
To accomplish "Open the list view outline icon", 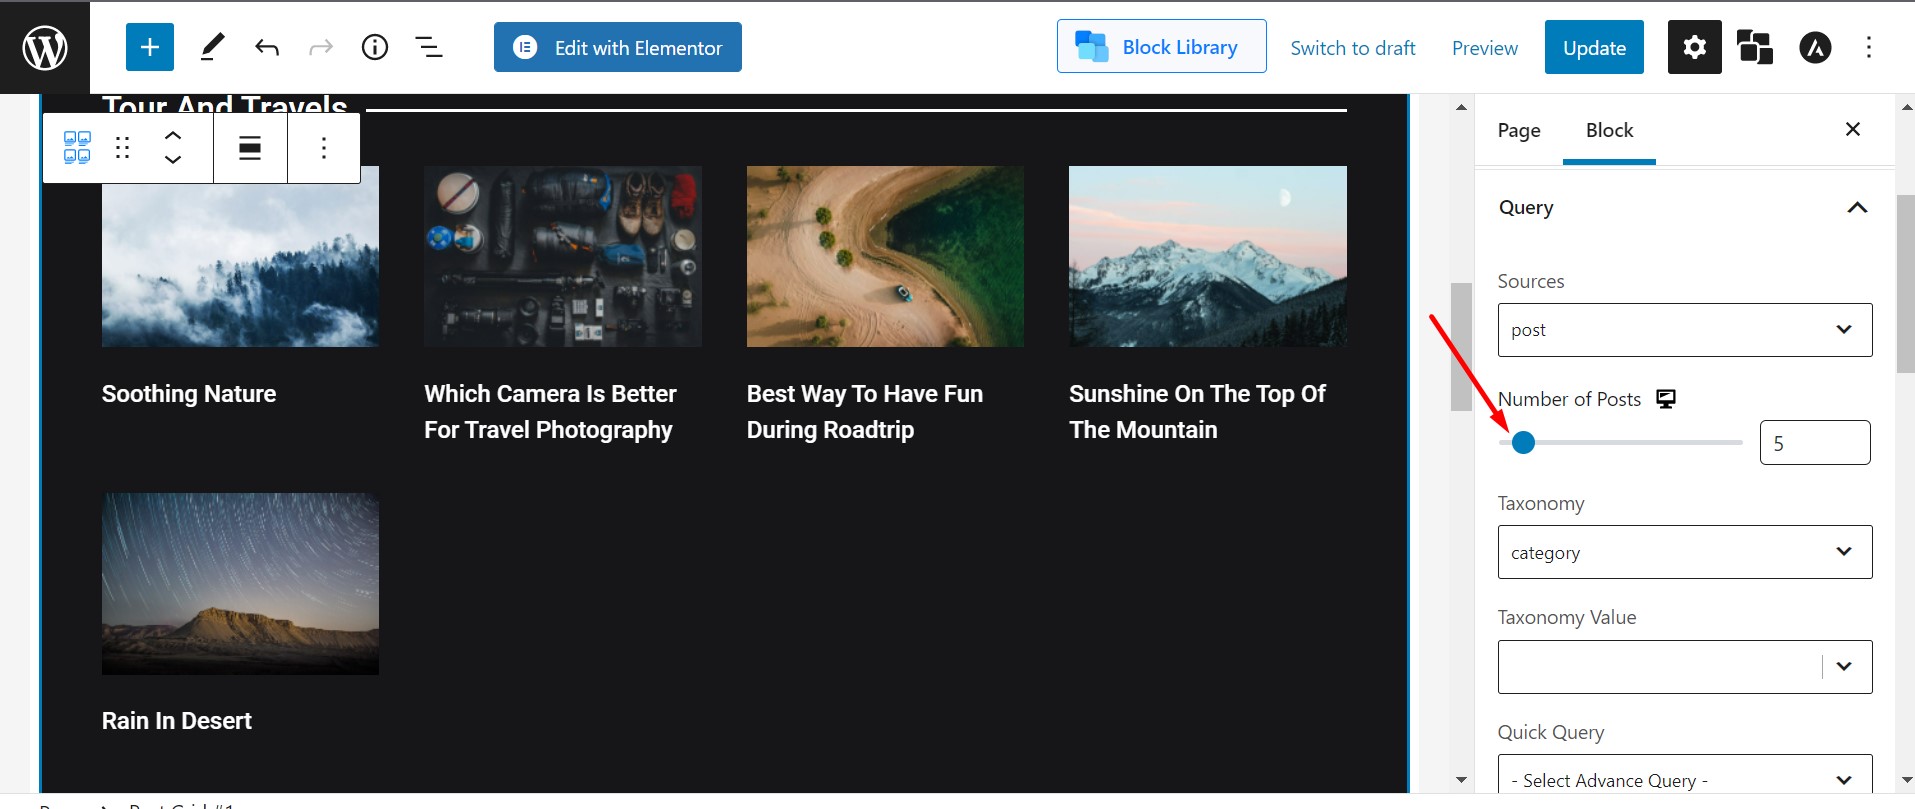I will point(429,47).
